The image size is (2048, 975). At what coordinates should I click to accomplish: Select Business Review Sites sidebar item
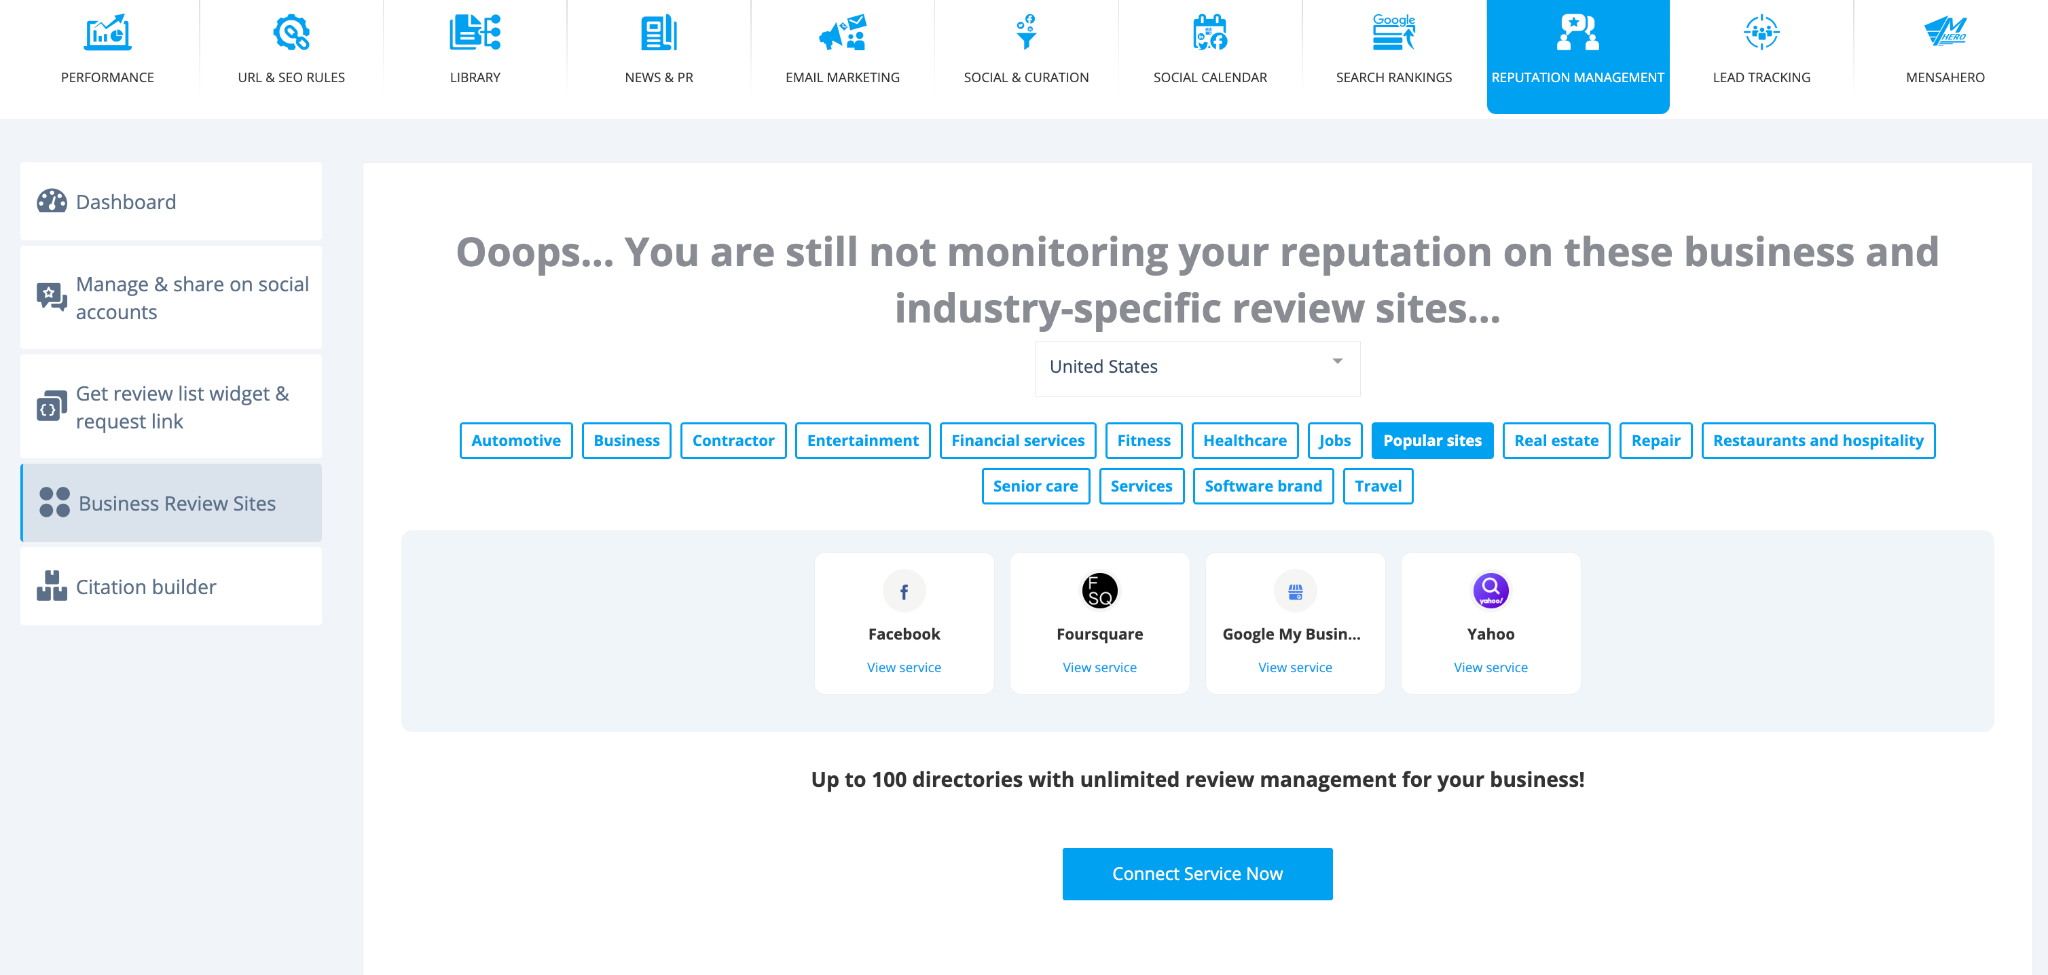pyautogui.click(x=171, y=503)
